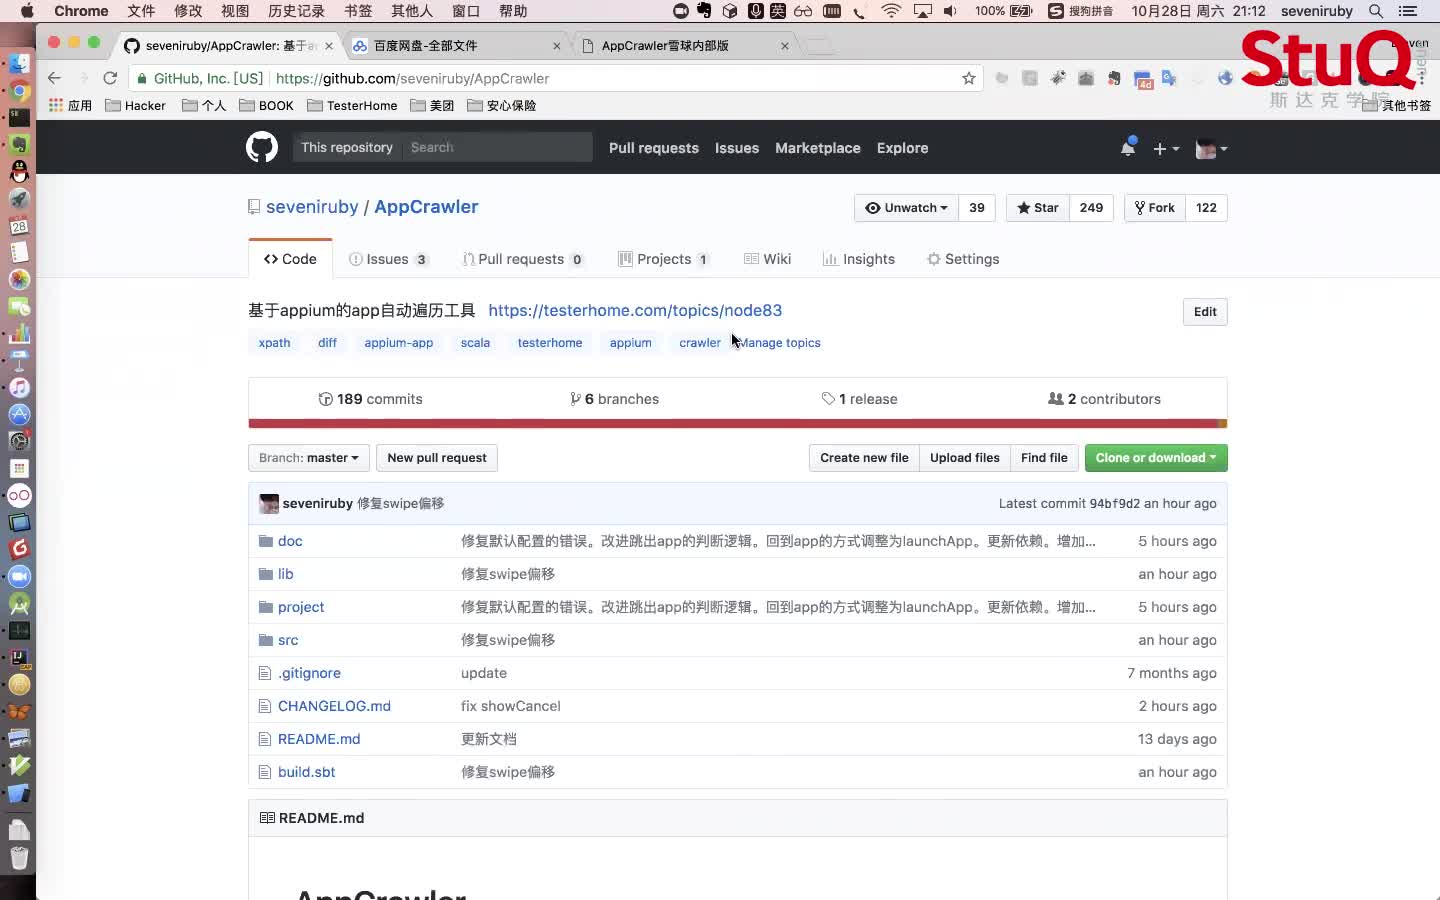Click the New pull request button
The width and height of the screenshot is (1440, 900).
tap(436, 458)
